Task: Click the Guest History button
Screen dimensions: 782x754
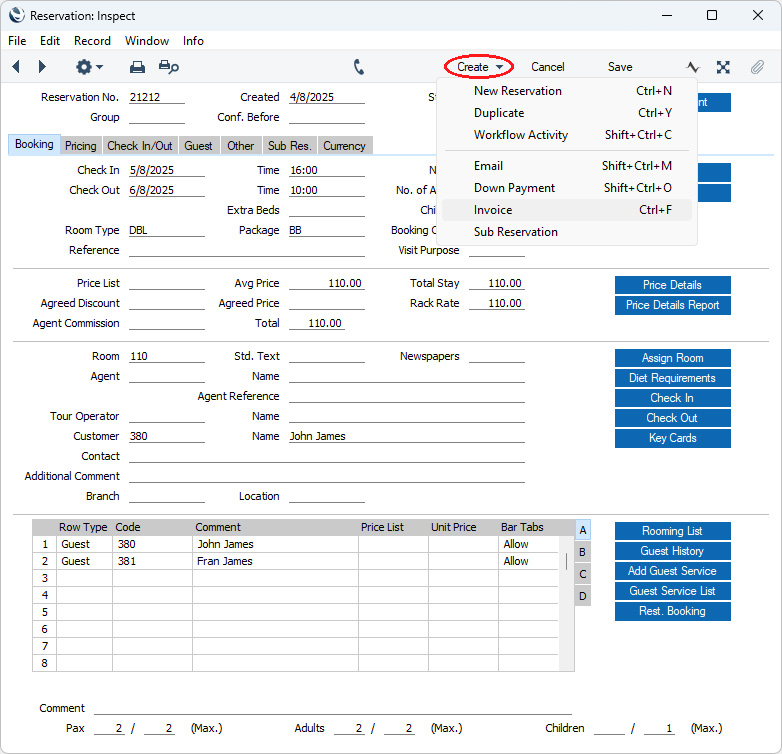Action: click(672, 551)
